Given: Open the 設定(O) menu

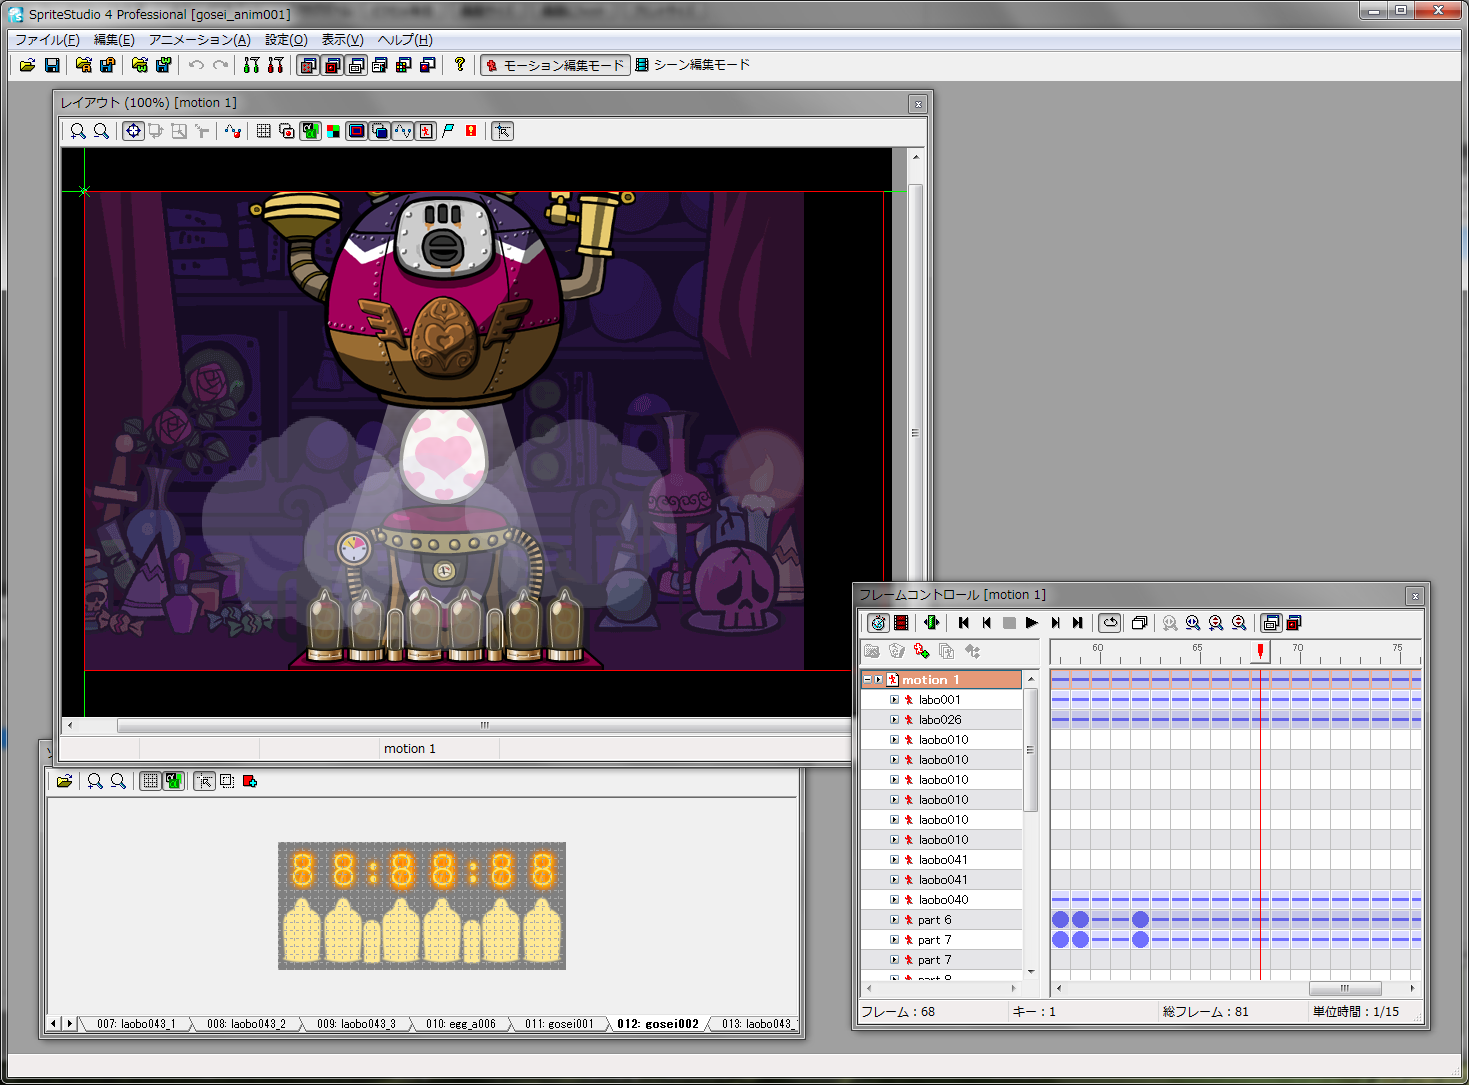Looking at the screenshot, I should [x=286, y=40].
